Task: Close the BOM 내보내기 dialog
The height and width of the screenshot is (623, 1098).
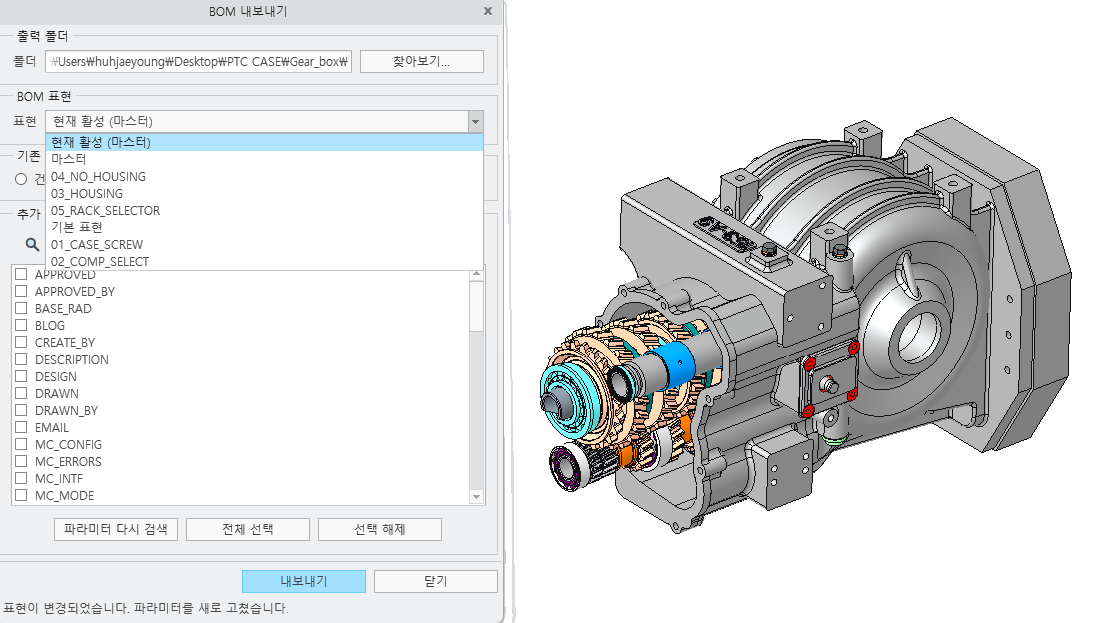Action: (488, 11)
